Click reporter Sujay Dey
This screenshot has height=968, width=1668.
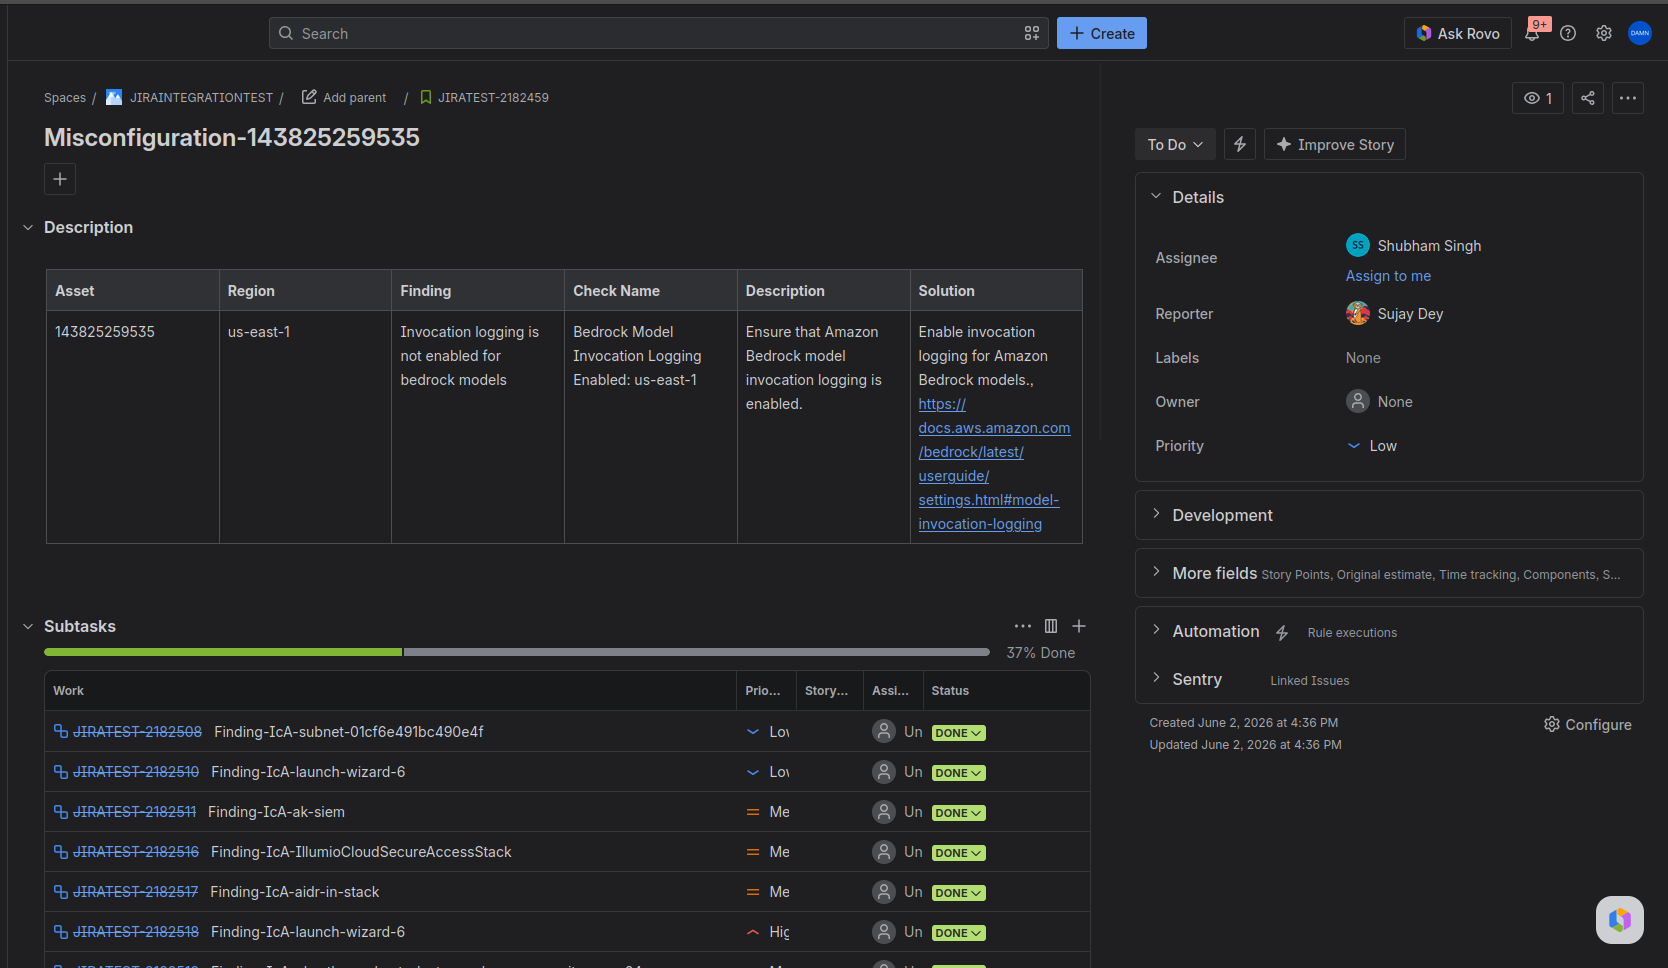(x=1395, y=313)
